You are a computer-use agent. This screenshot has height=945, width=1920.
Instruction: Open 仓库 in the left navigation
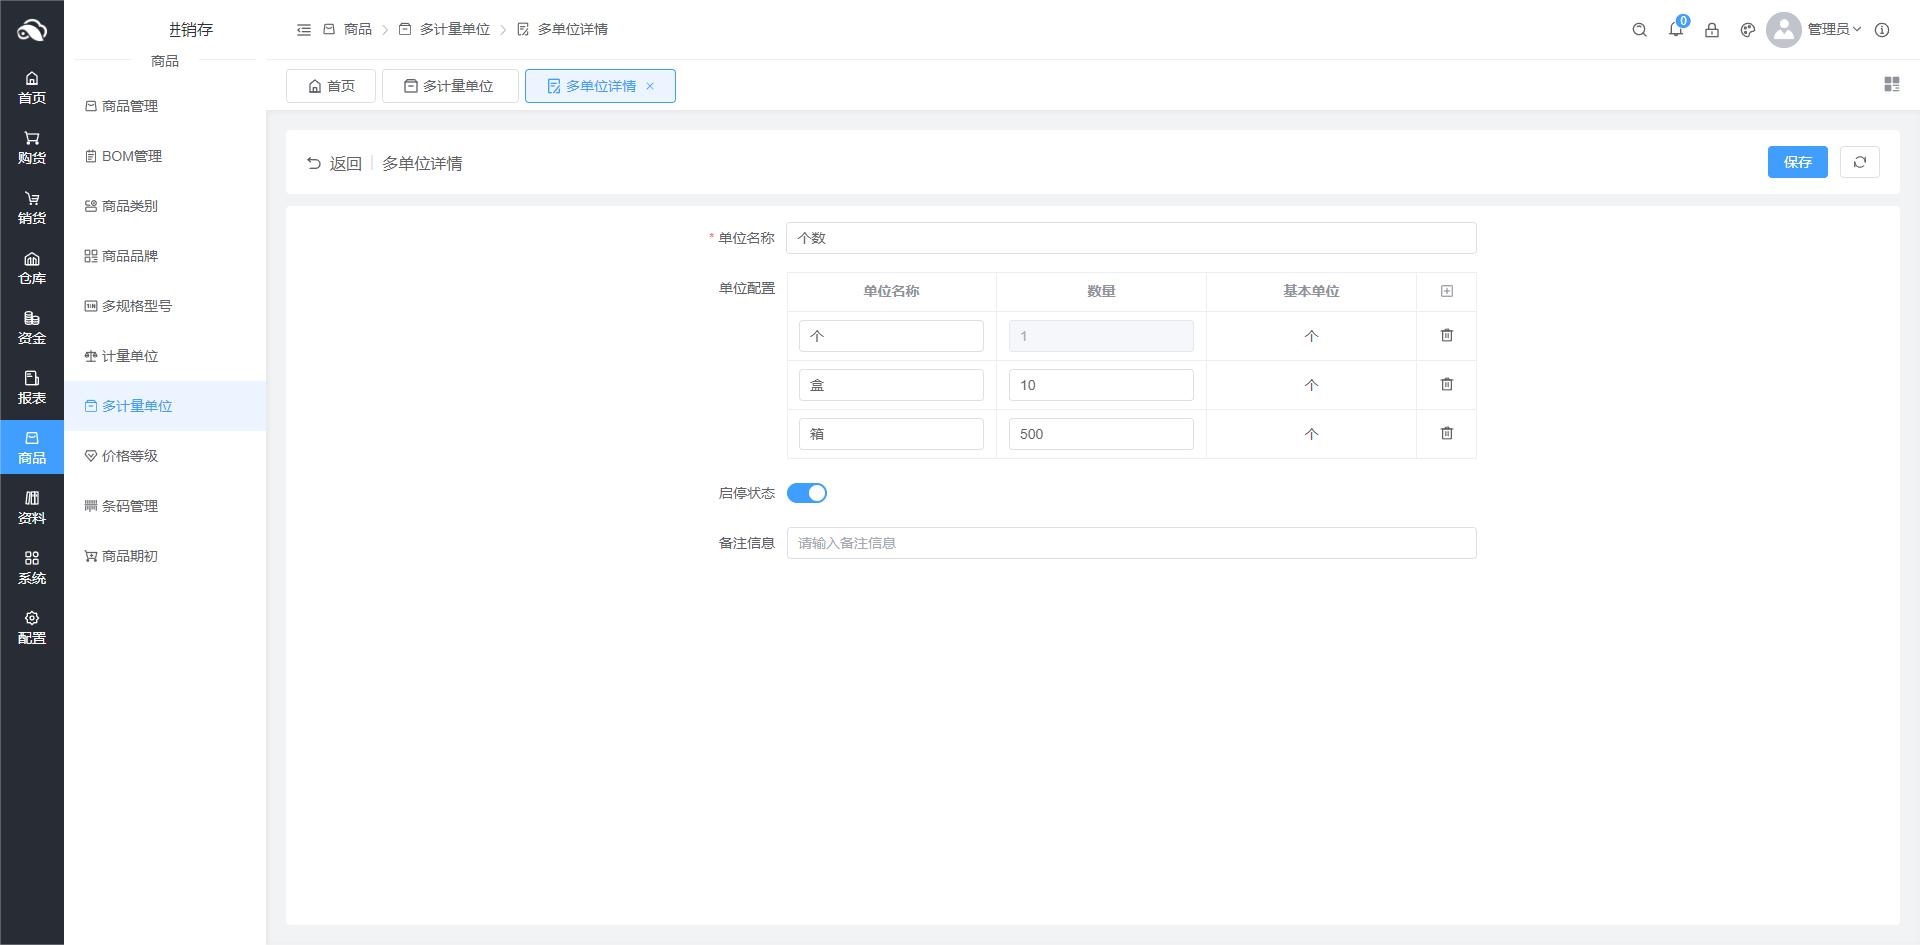32,268
